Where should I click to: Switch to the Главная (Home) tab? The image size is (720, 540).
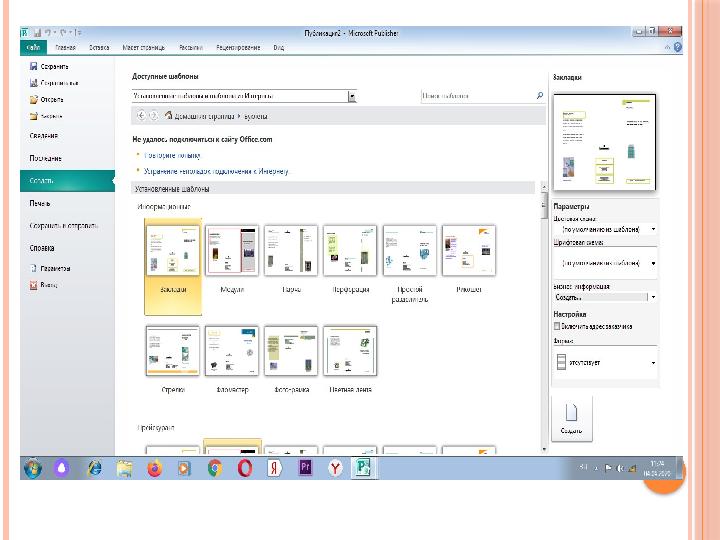click(65, 47)
